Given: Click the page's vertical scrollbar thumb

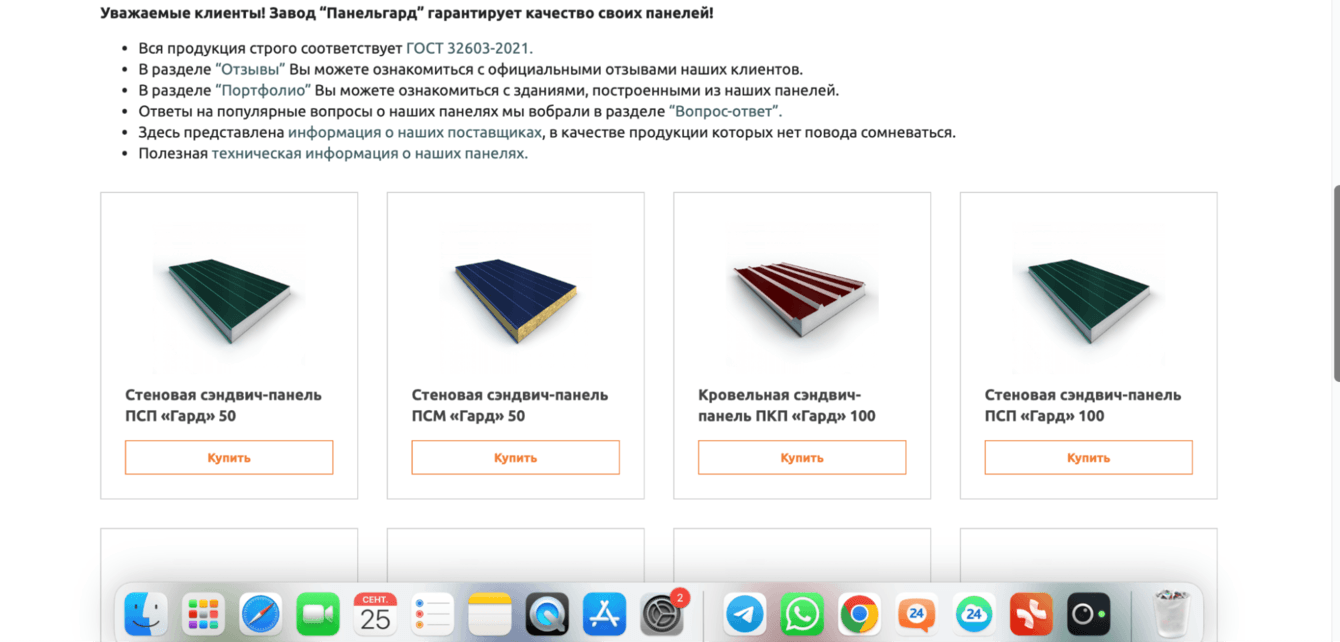Looking at the screenshot, I should click(x=1336, y=283).
